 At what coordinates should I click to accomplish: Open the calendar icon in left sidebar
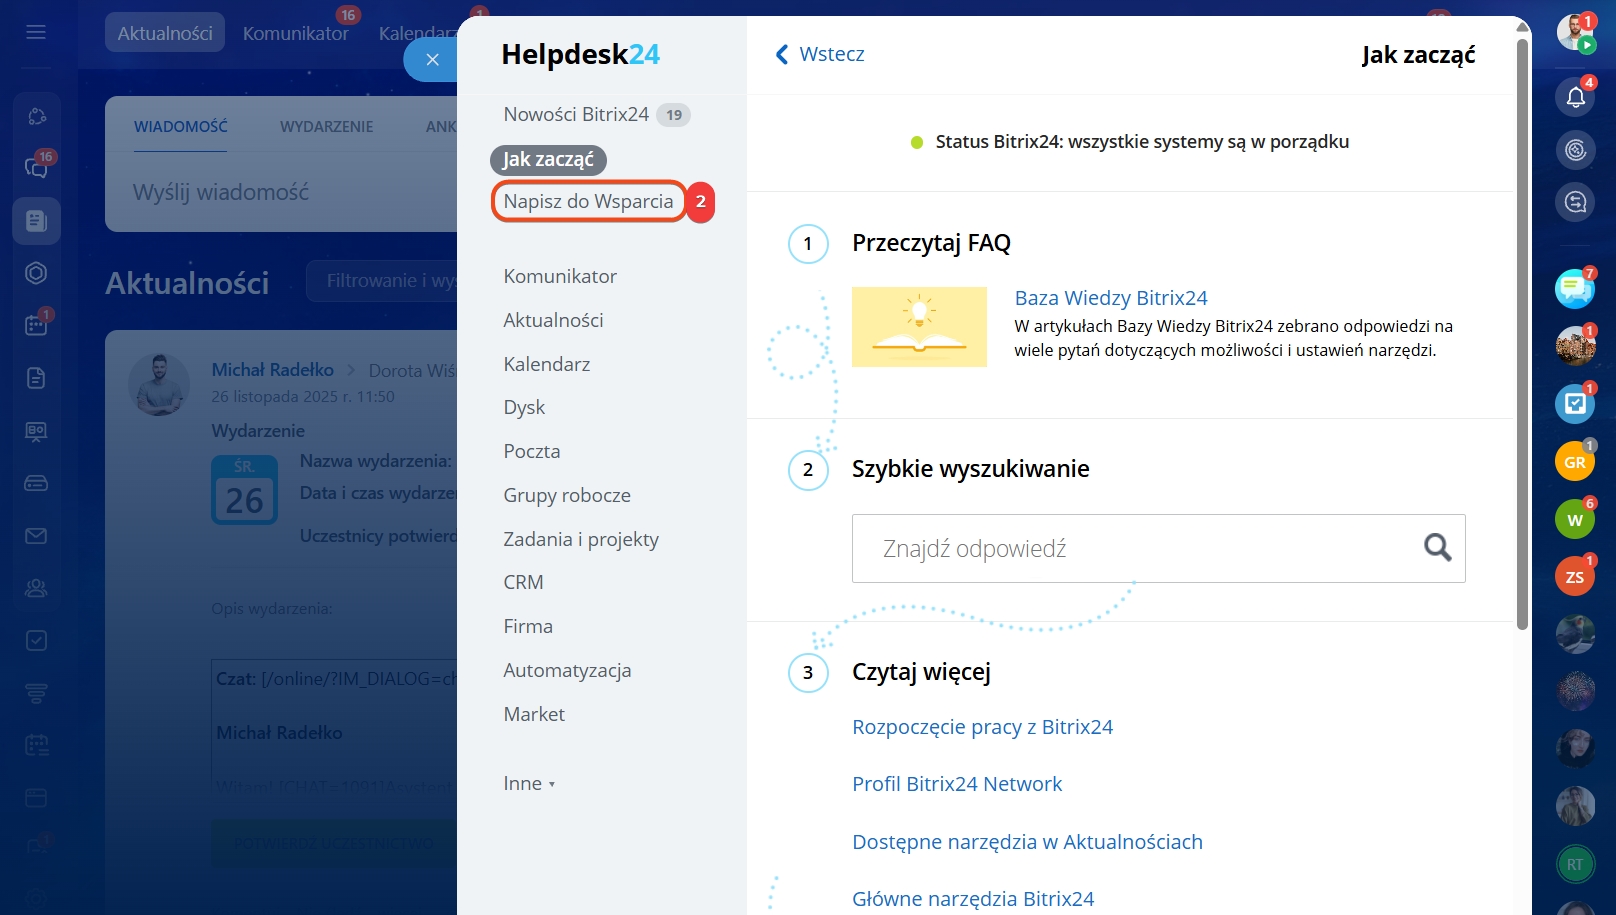click(x=36, y=325)
